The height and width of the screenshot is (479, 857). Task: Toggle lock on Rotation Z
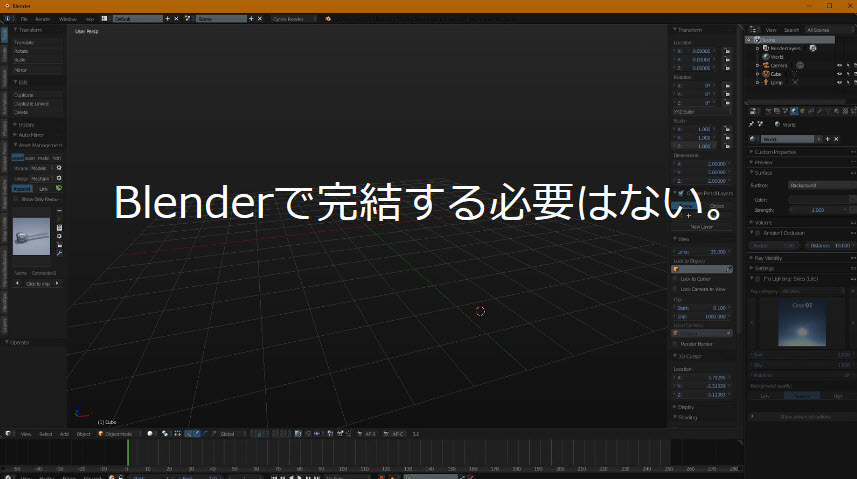(x=727, y=103)
